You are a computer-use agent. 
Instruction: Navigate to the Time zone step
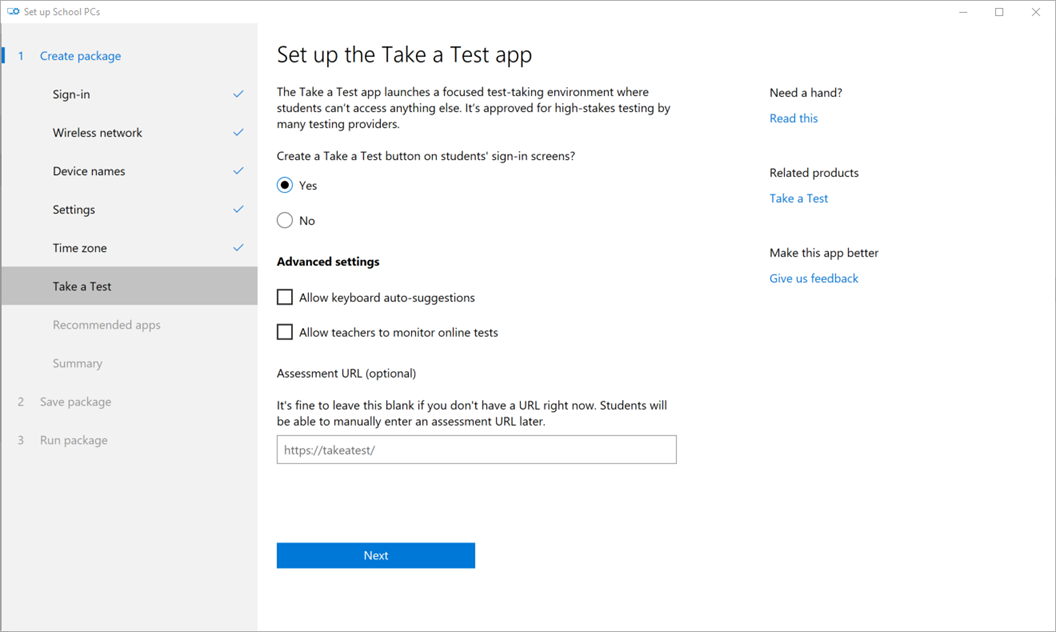tap(79, 248)
